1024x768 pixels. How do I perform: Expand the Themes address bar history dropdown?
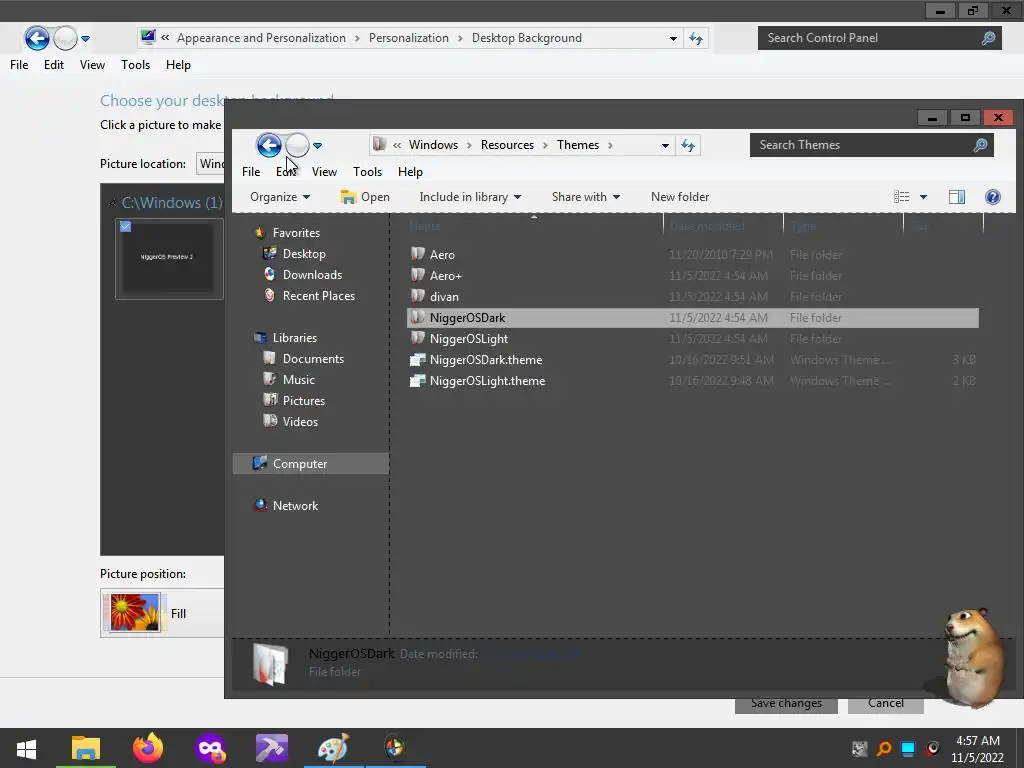pyautogui.click(x=665, y=145)
